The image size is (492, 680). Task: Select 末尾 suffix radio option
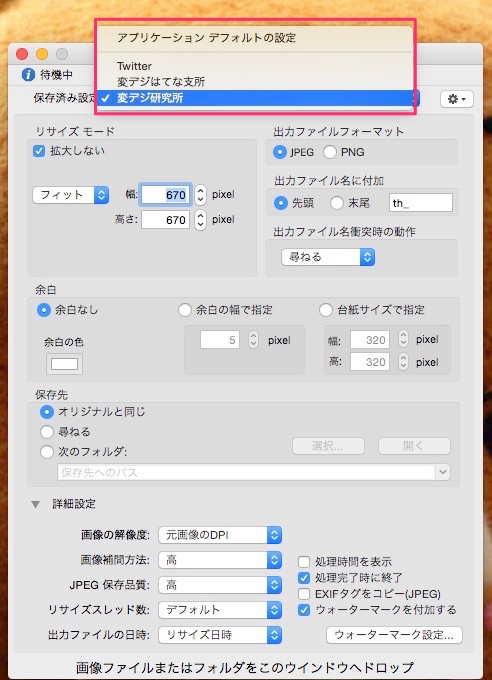[337, 203]
